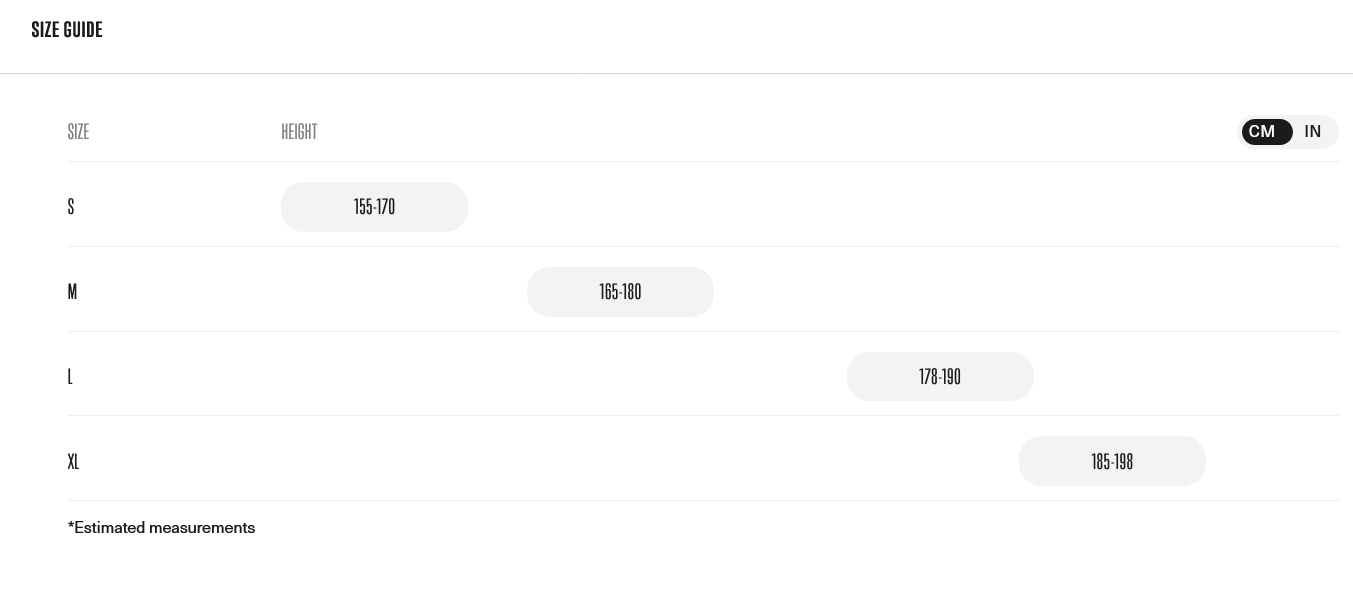The image size is (1353, 593).
Task: Click the SIZE column header
Action: click(78, 132)
